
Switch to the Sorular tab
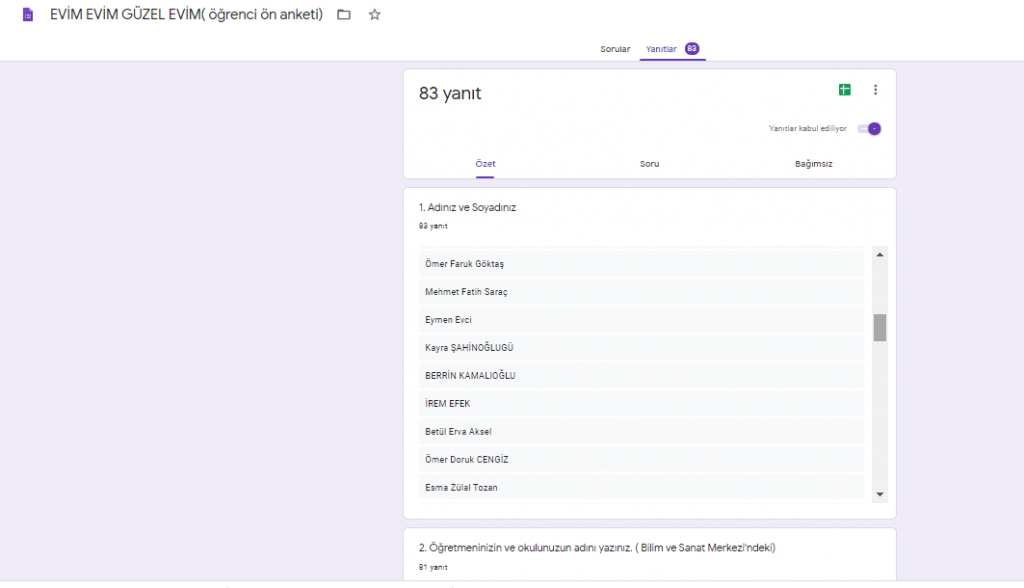pos(615,49)
